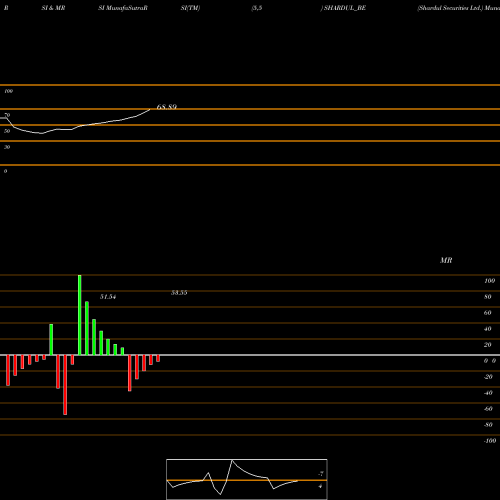Select the SHARDUL_BE header text
500x500 pixels.
[x=345, y=8]
